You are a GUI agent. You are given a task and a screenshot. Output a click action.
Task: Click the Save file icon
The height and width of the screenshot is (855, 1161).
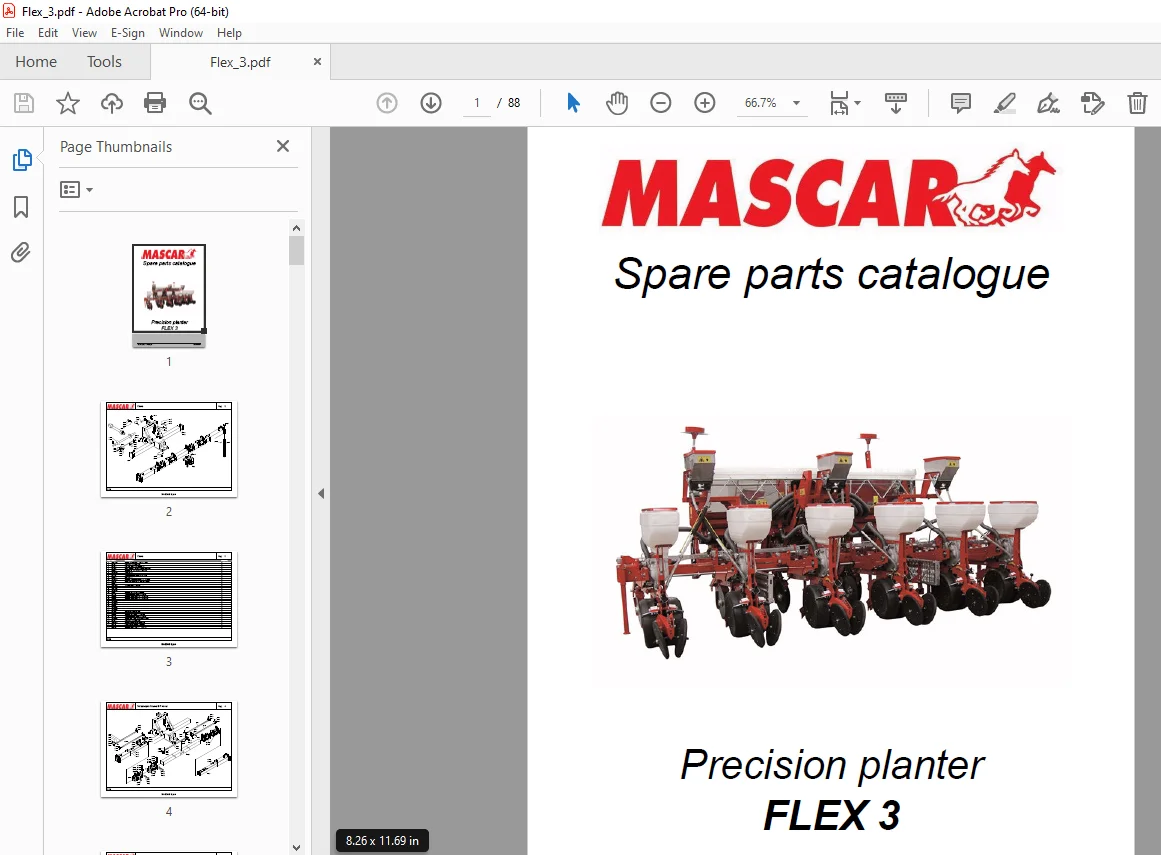[x=24, y=103]
